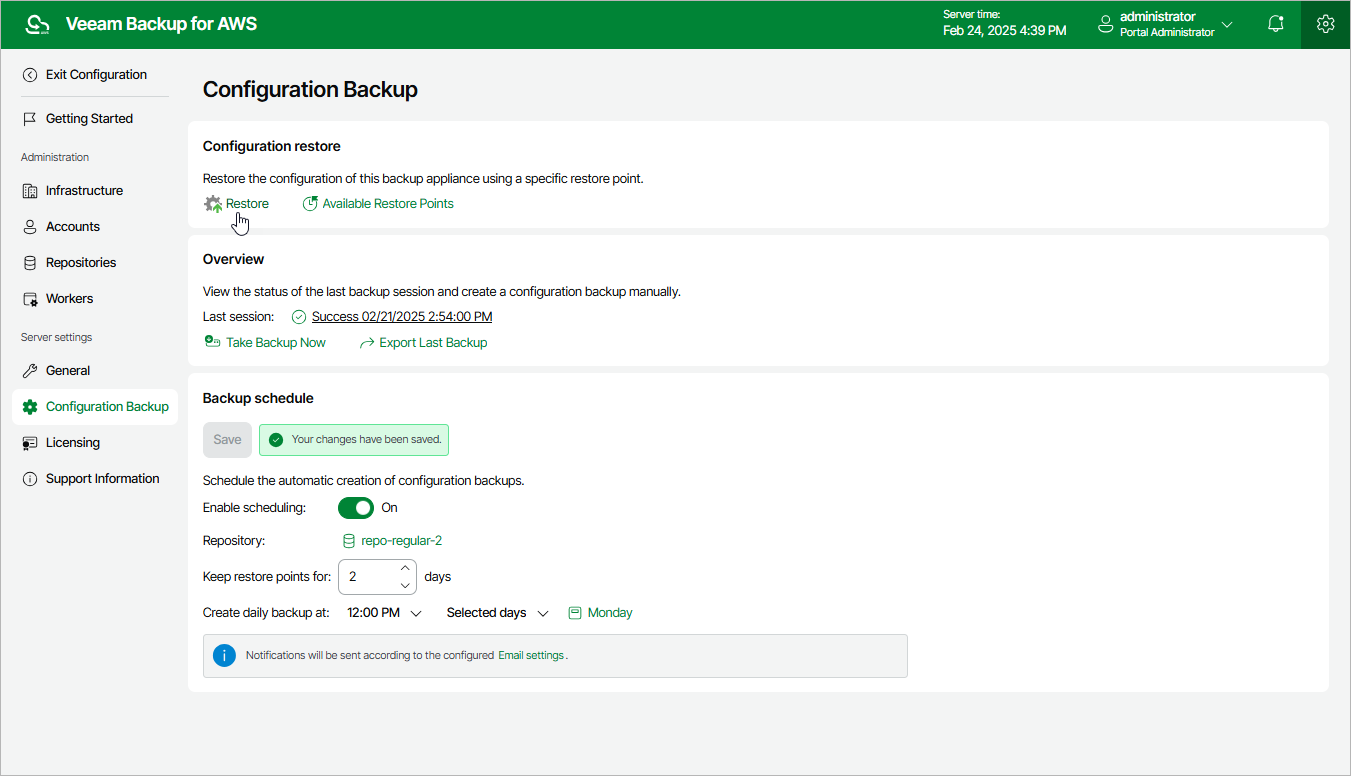Click the Available Restore Points clock icon
Image resolution: width=1351 pixels, height=776 pixels.
(x=310, y=204)
